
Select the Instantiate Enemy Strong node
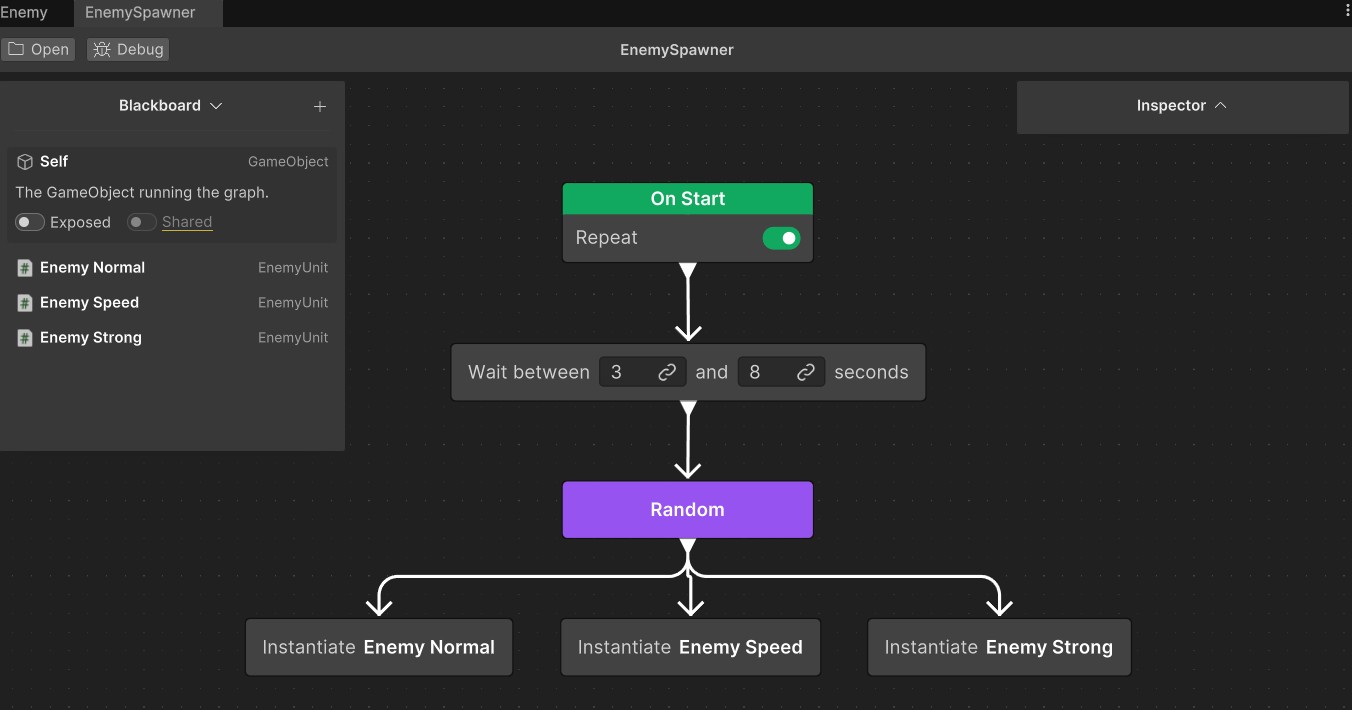[x=999, y=647]
